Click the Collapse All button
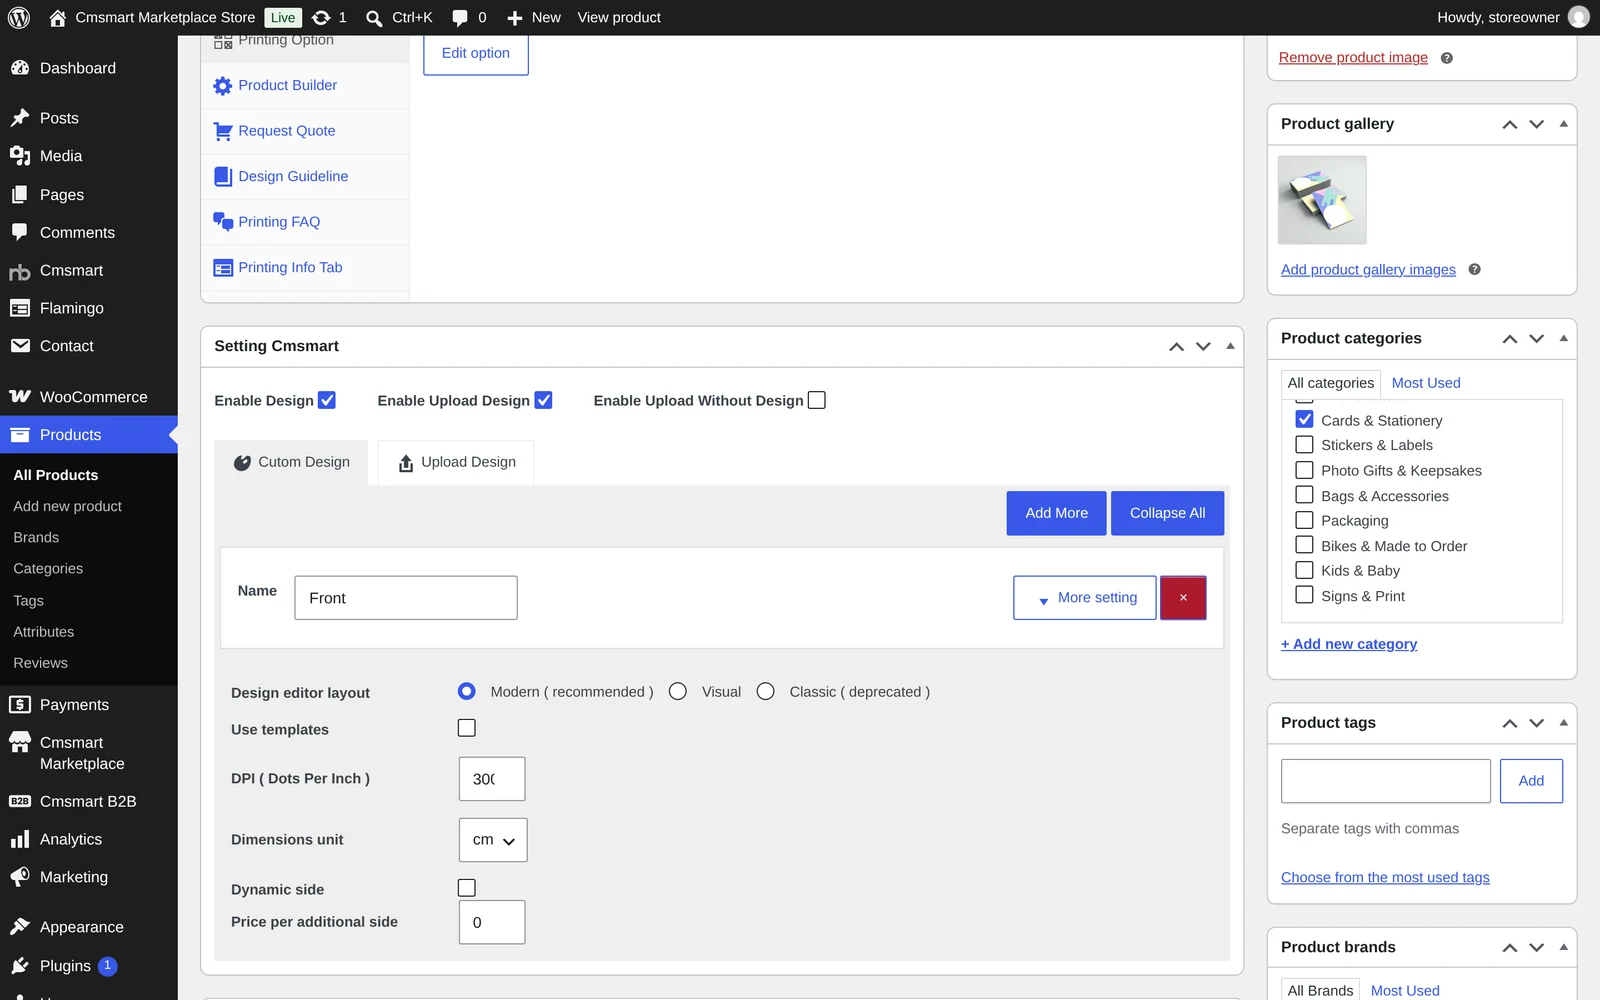 point(1168,513)
